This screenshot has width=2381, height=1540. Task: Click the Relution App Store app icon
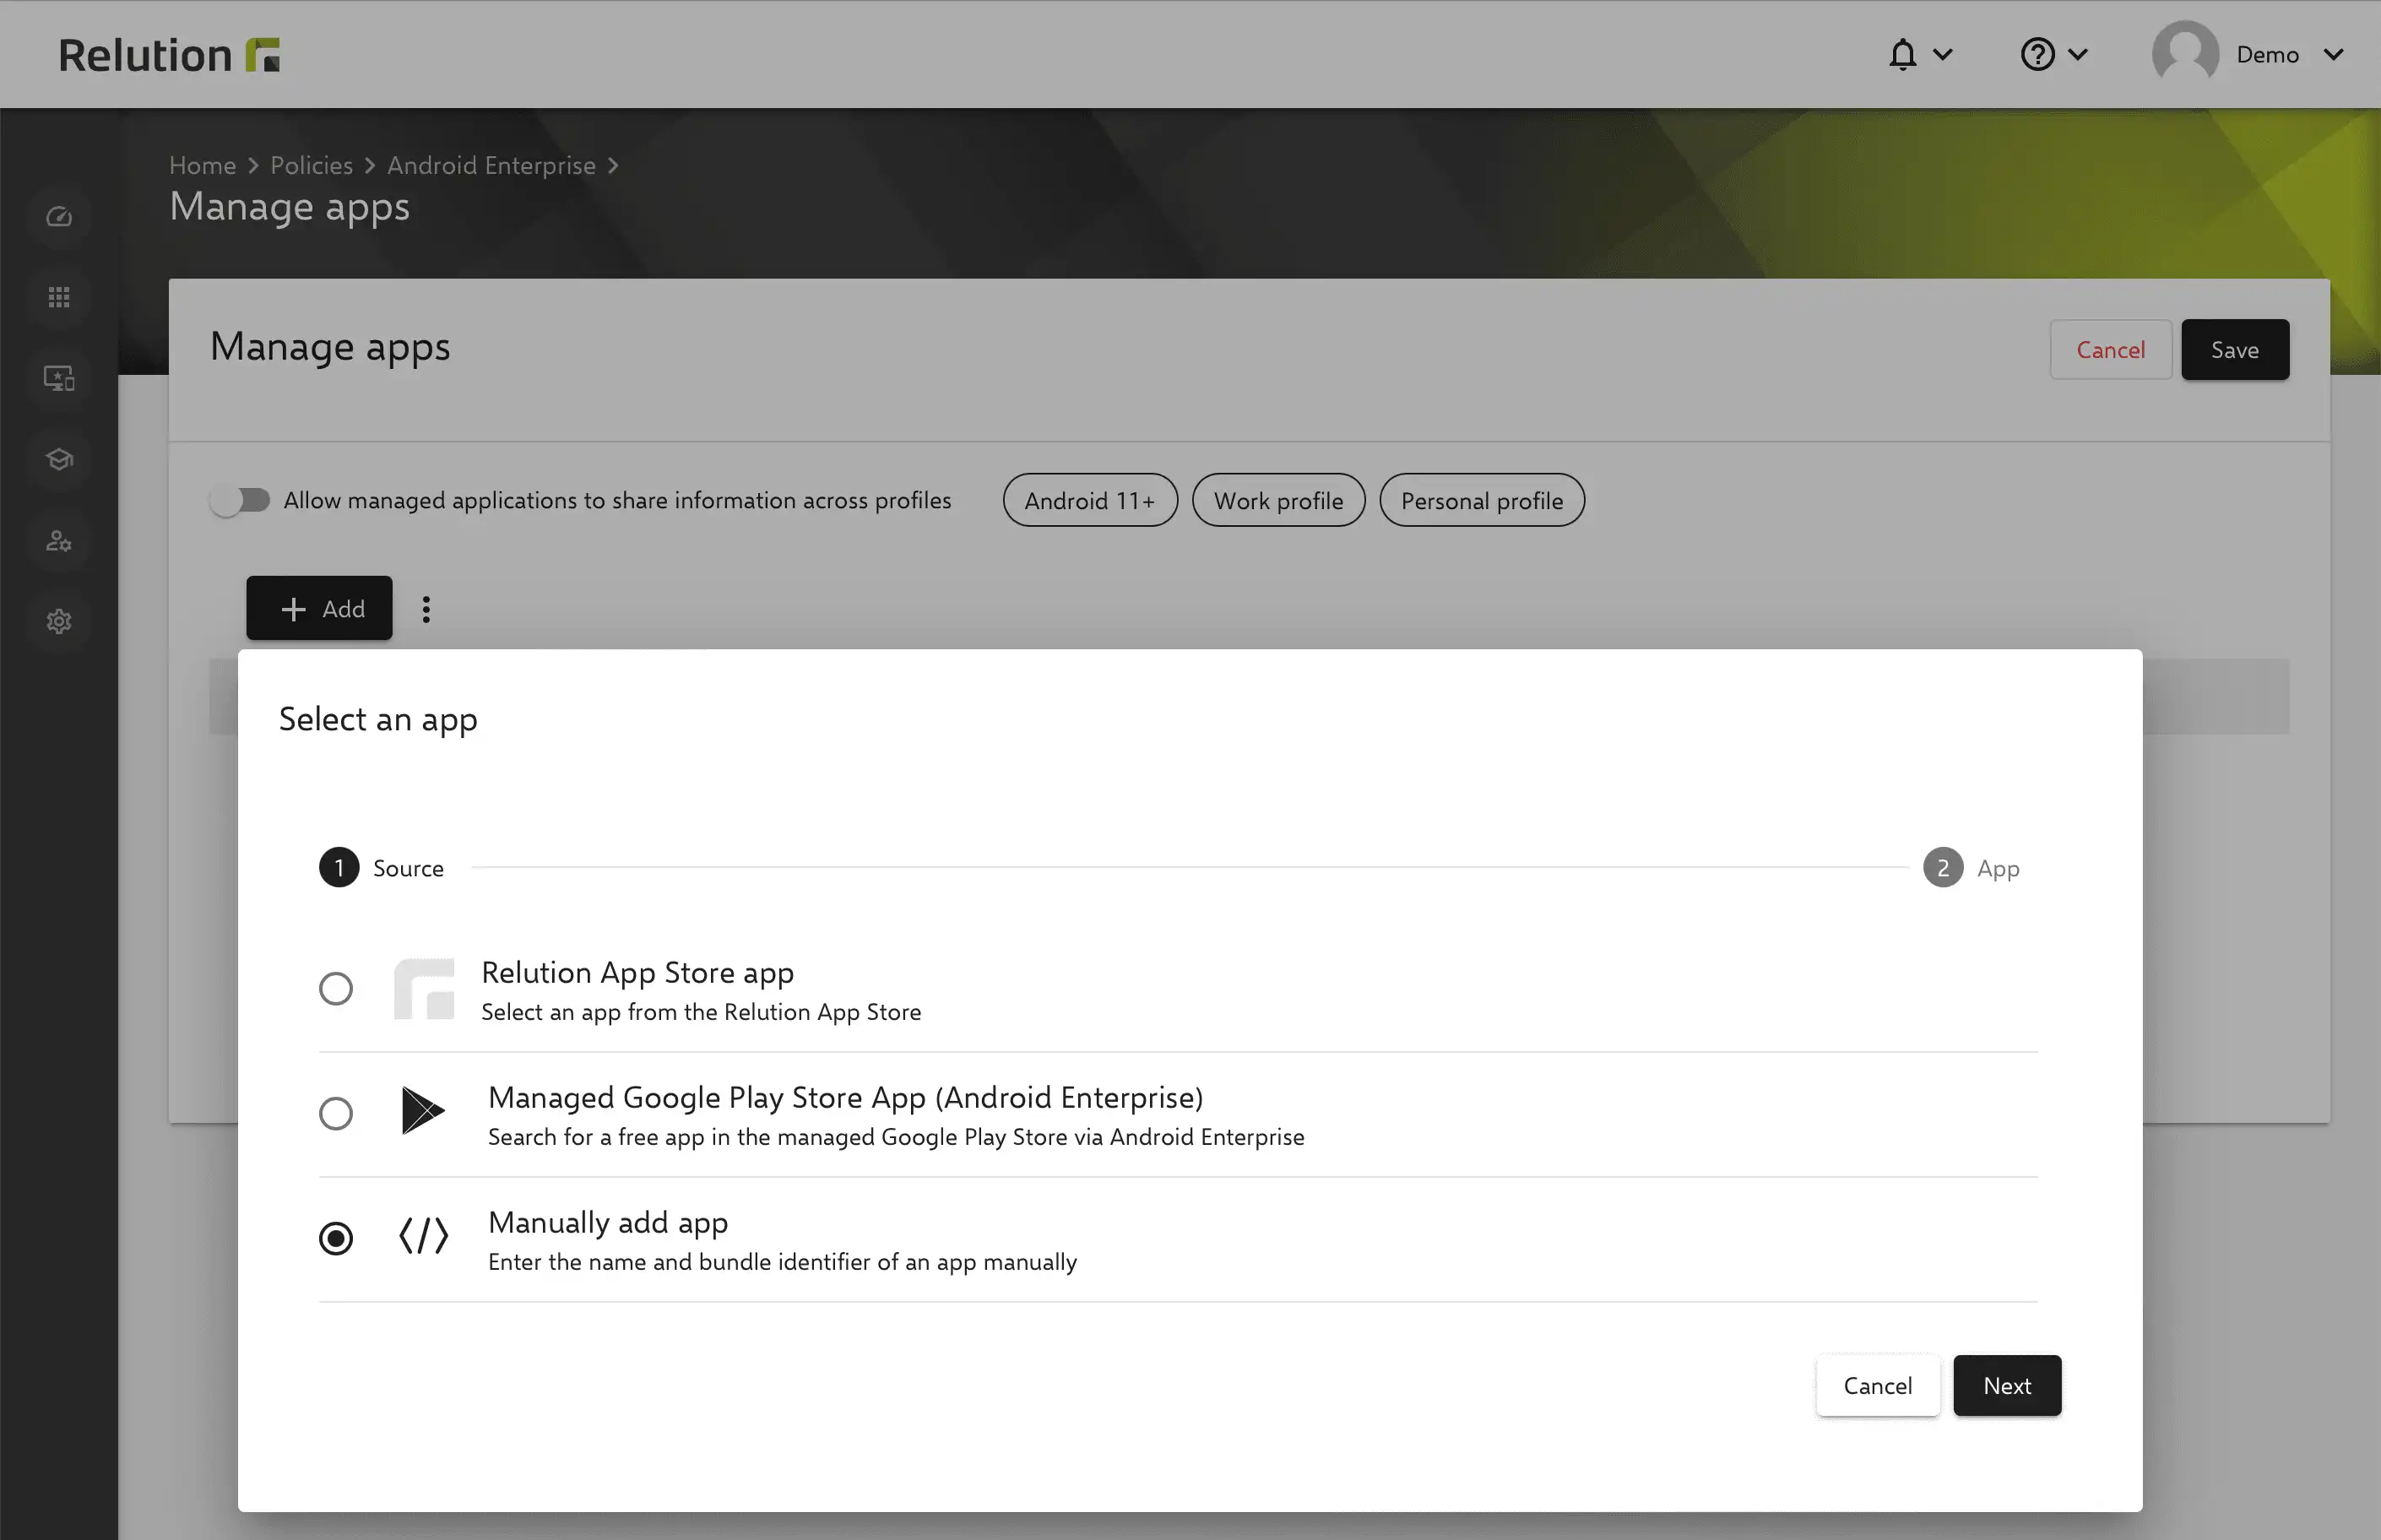pyautogui.click(x=424, y=988)
